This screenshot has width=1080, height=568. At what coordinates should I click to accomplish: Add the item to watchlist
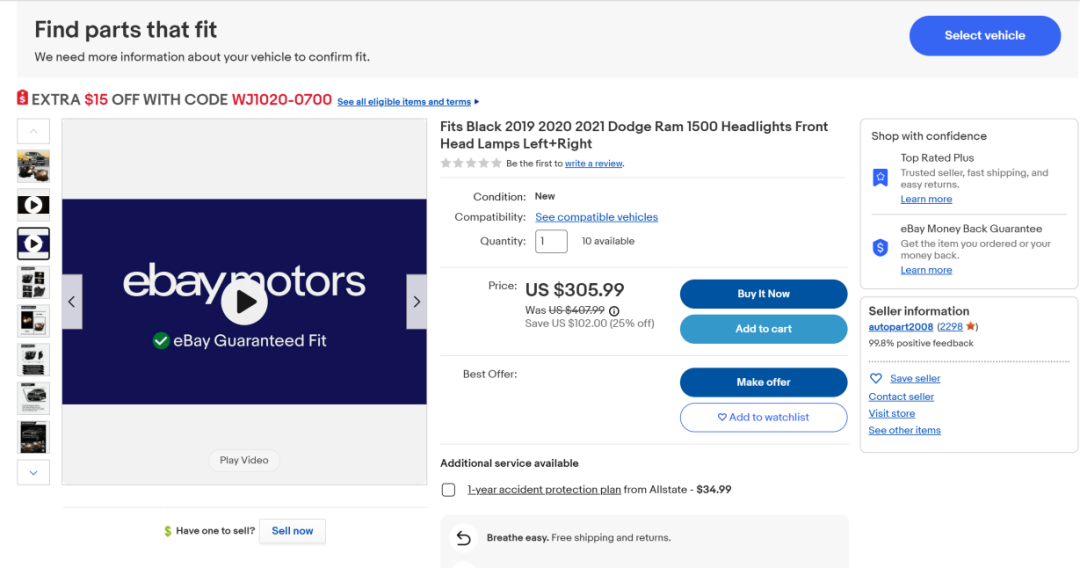(x=763, y=417)
